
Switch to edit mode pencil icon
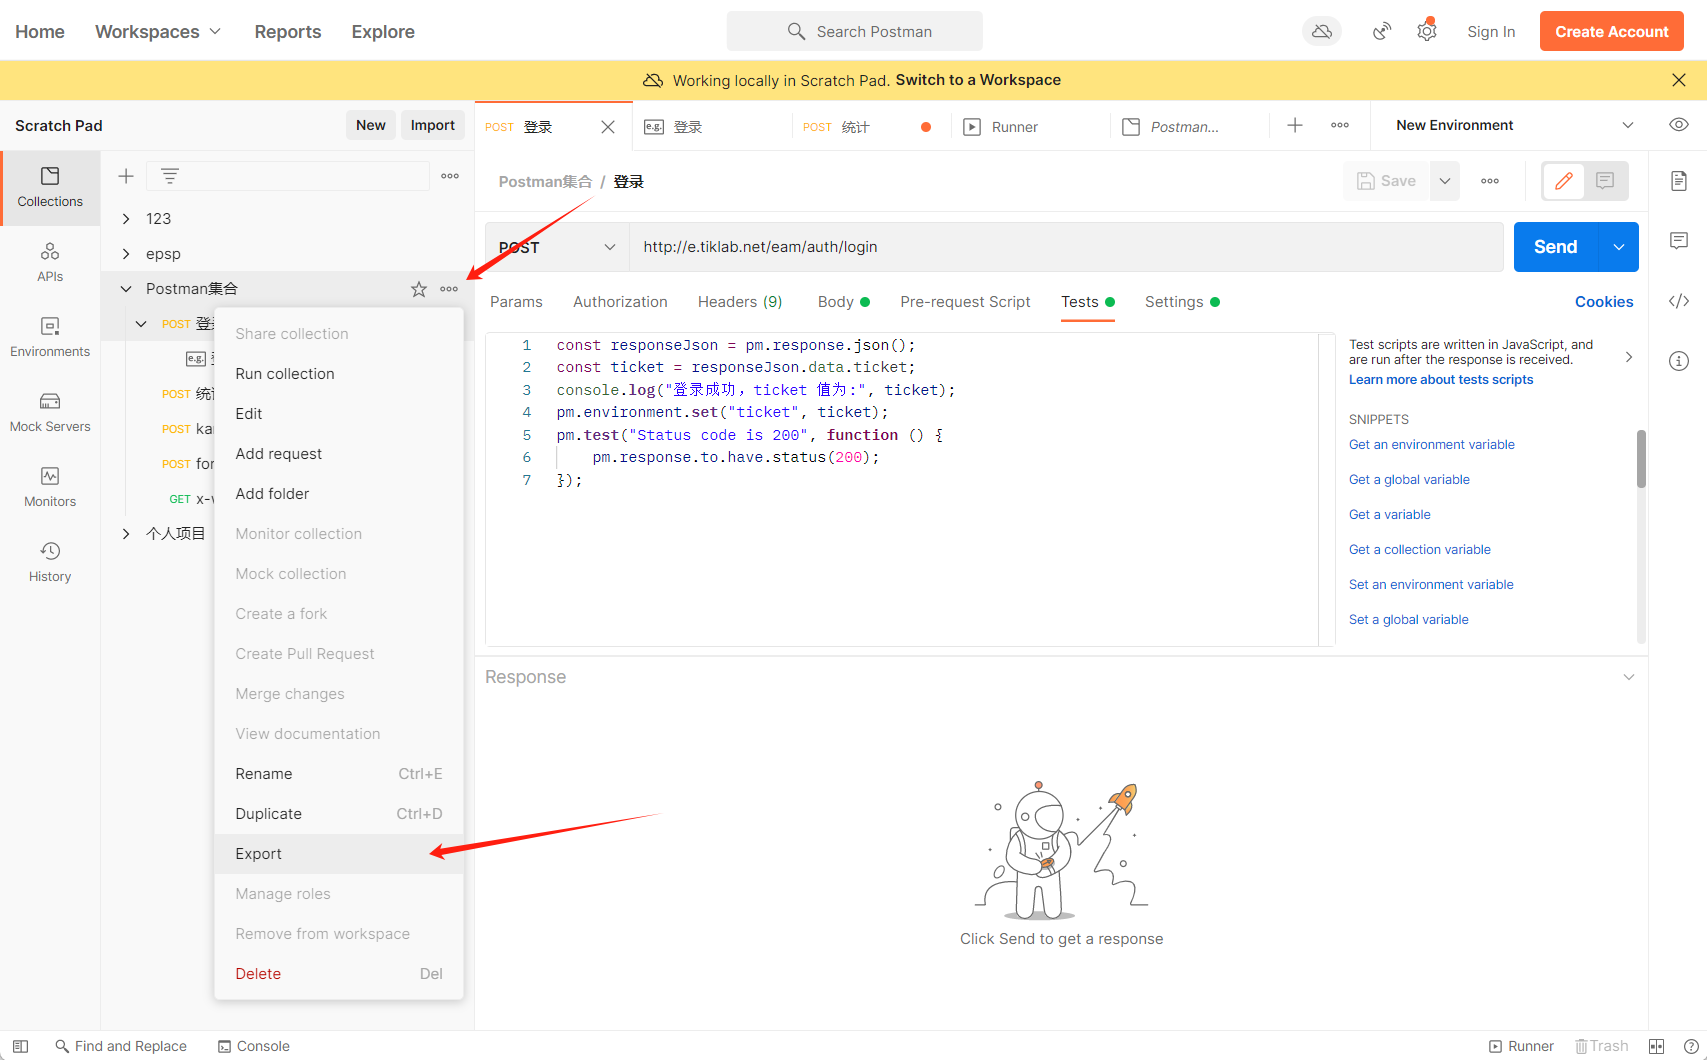(x=1564, y=181)
